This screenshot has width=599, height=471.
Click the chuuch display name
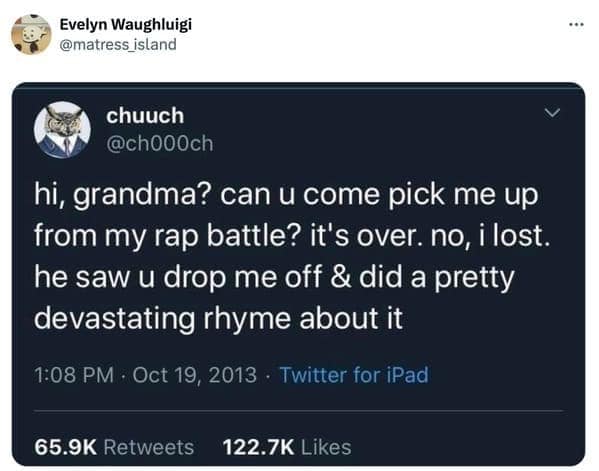click(x=145, y=115)
